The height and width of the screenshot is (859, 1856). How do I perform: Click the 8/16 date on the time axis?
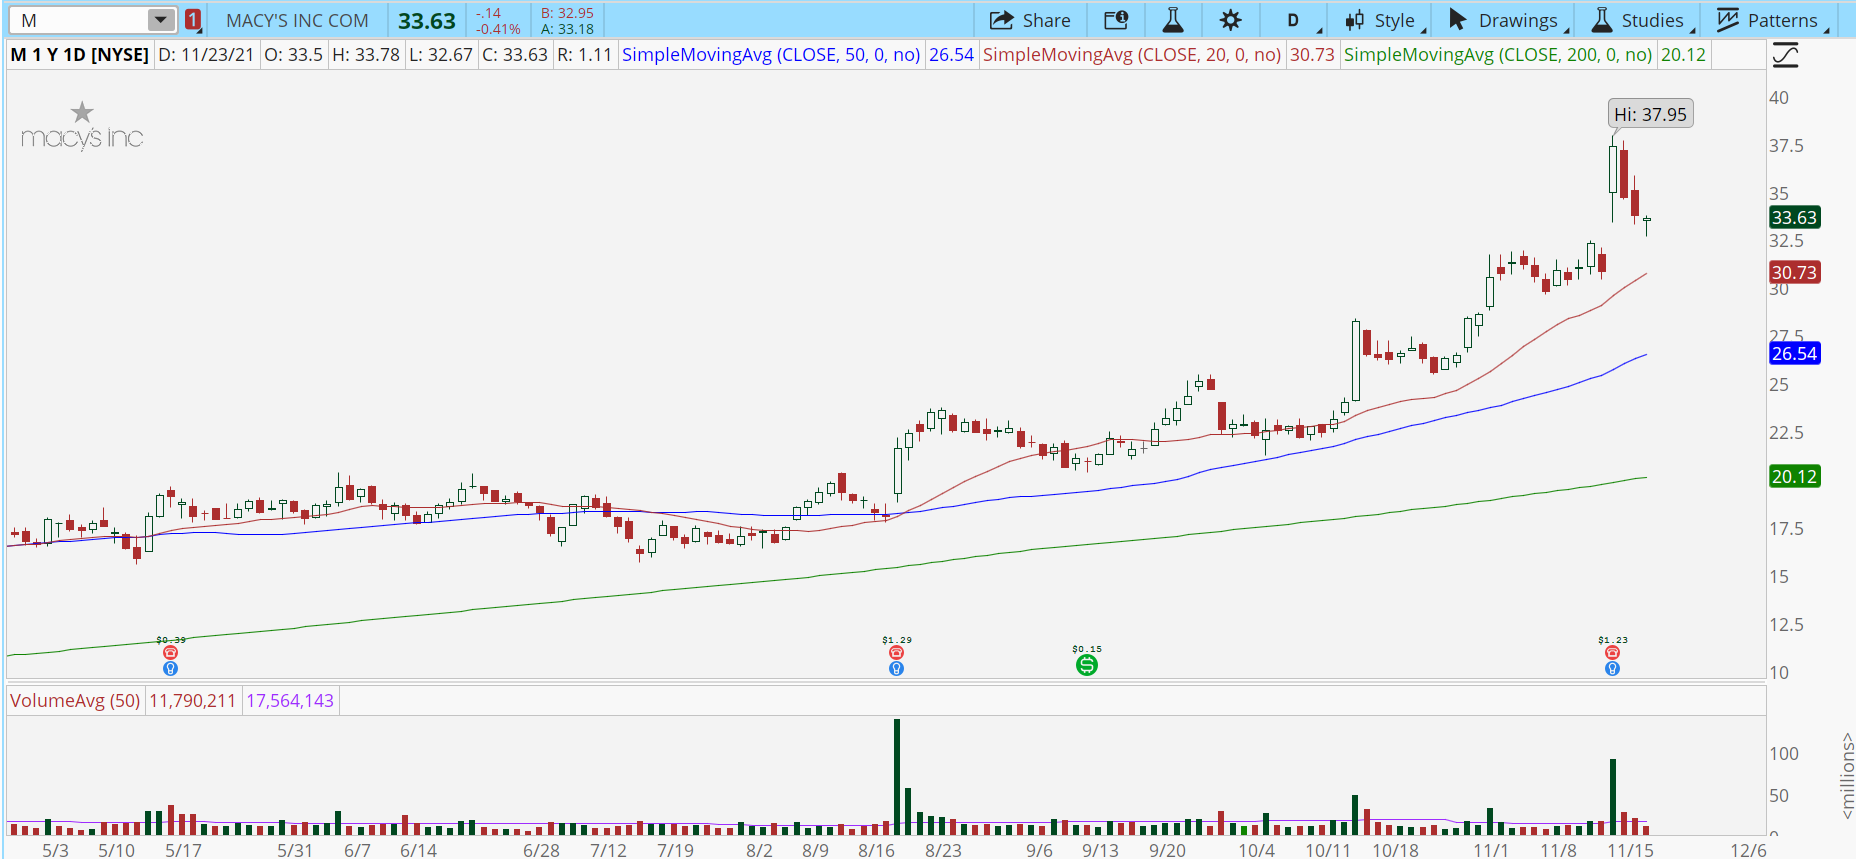876,850
